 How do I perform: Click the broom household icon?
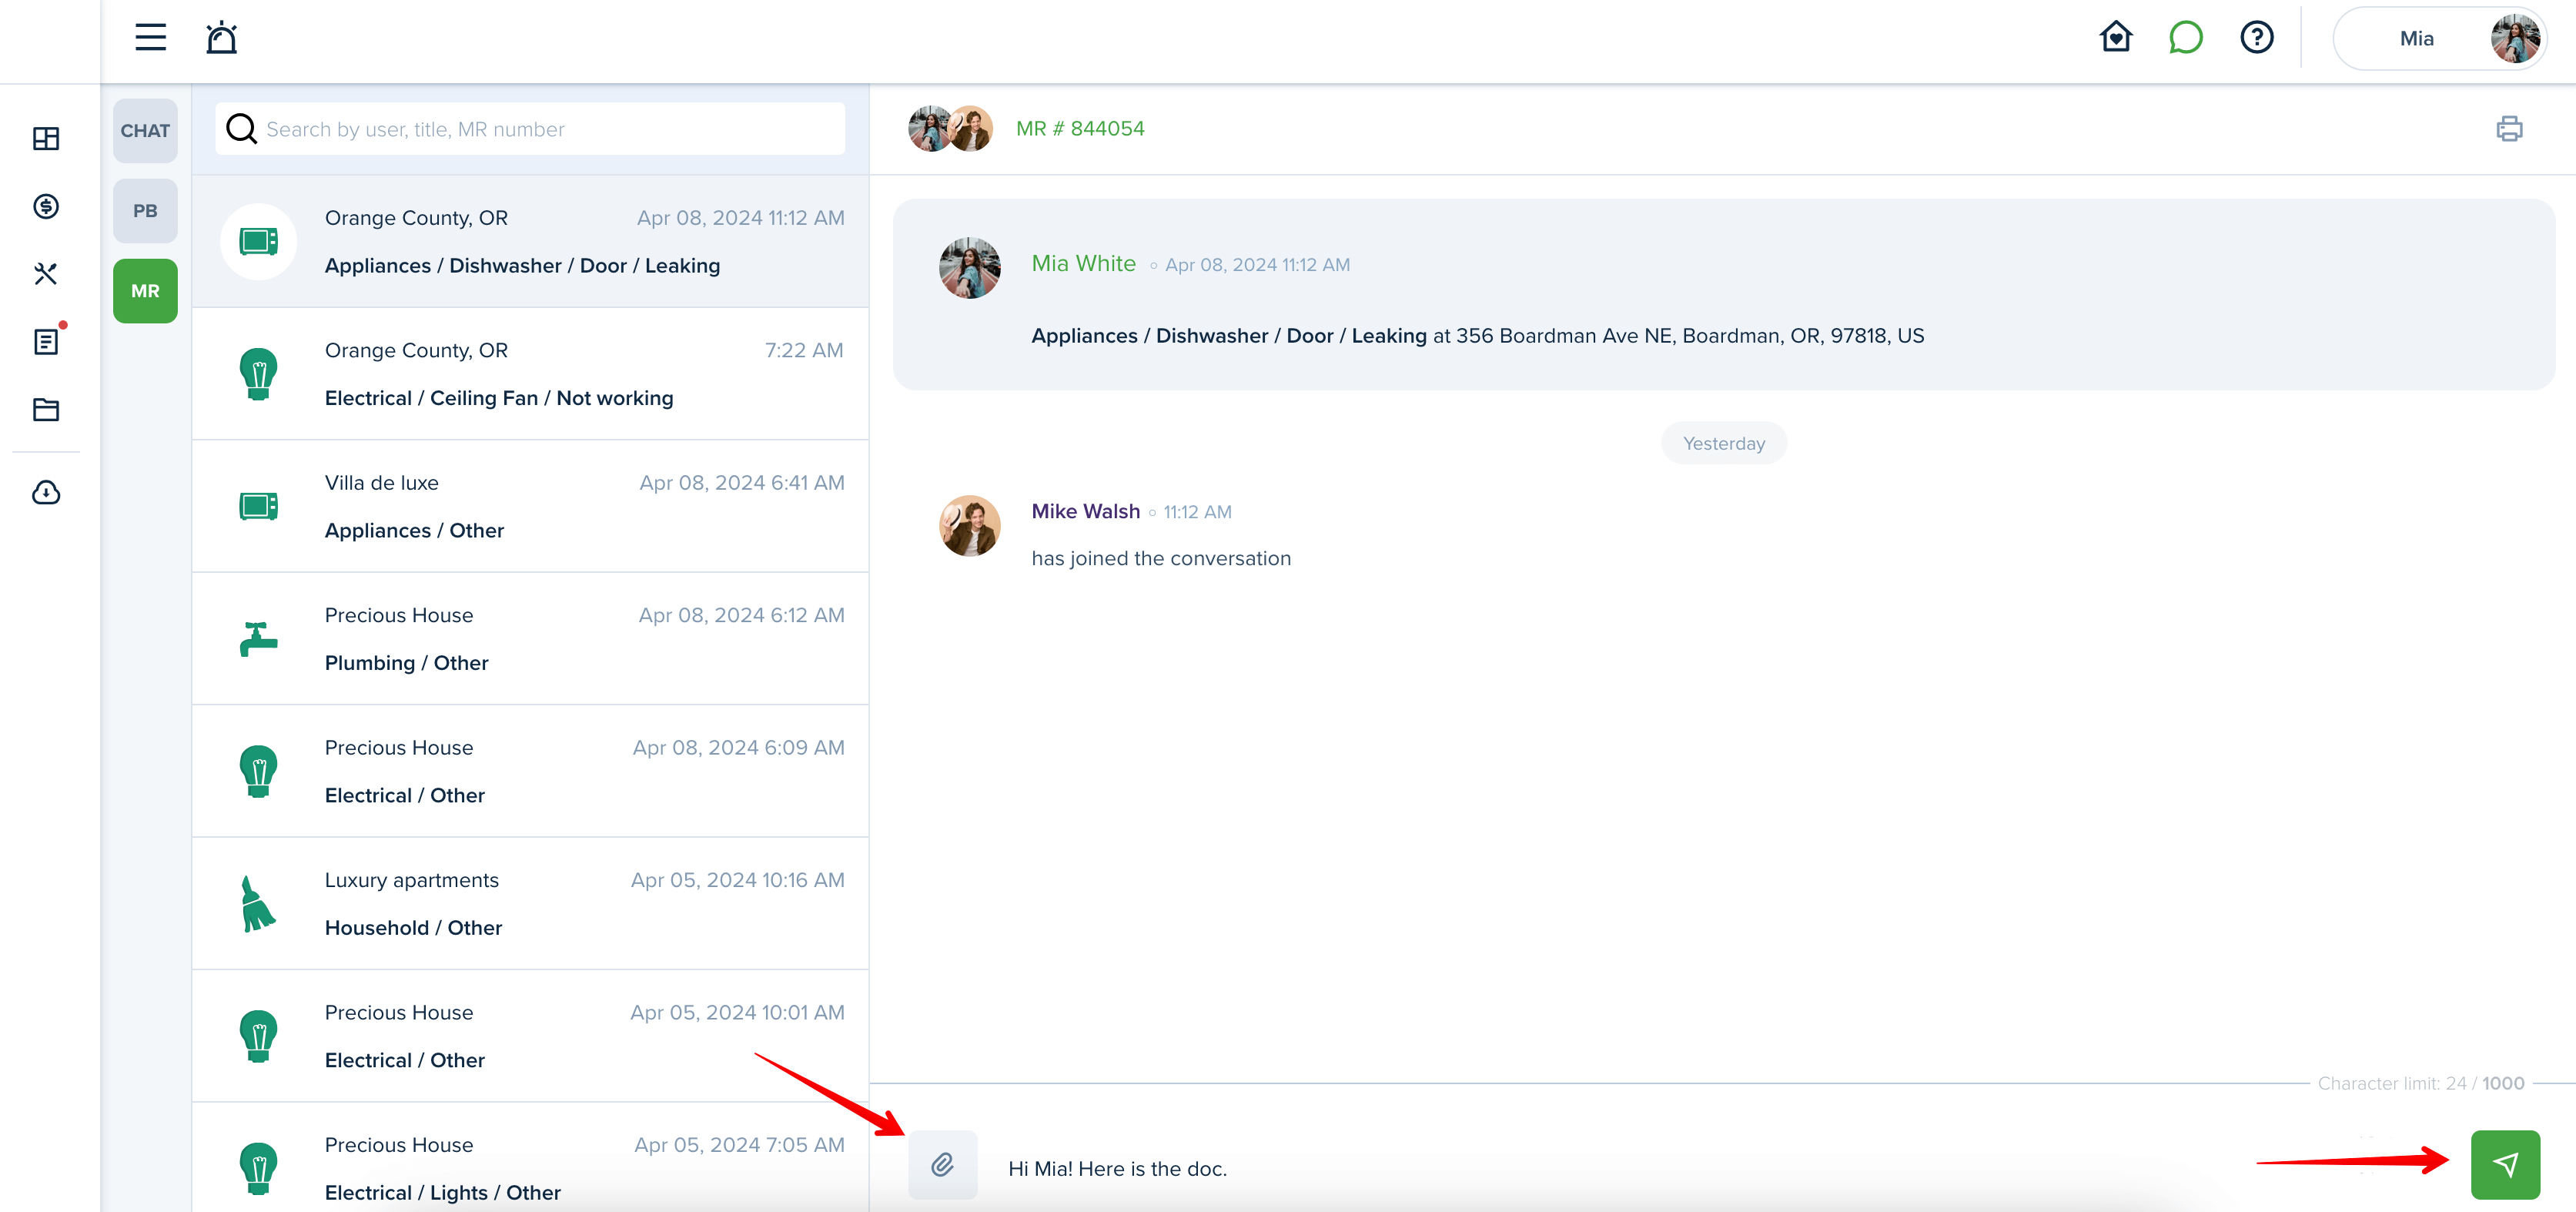(258, 904)
